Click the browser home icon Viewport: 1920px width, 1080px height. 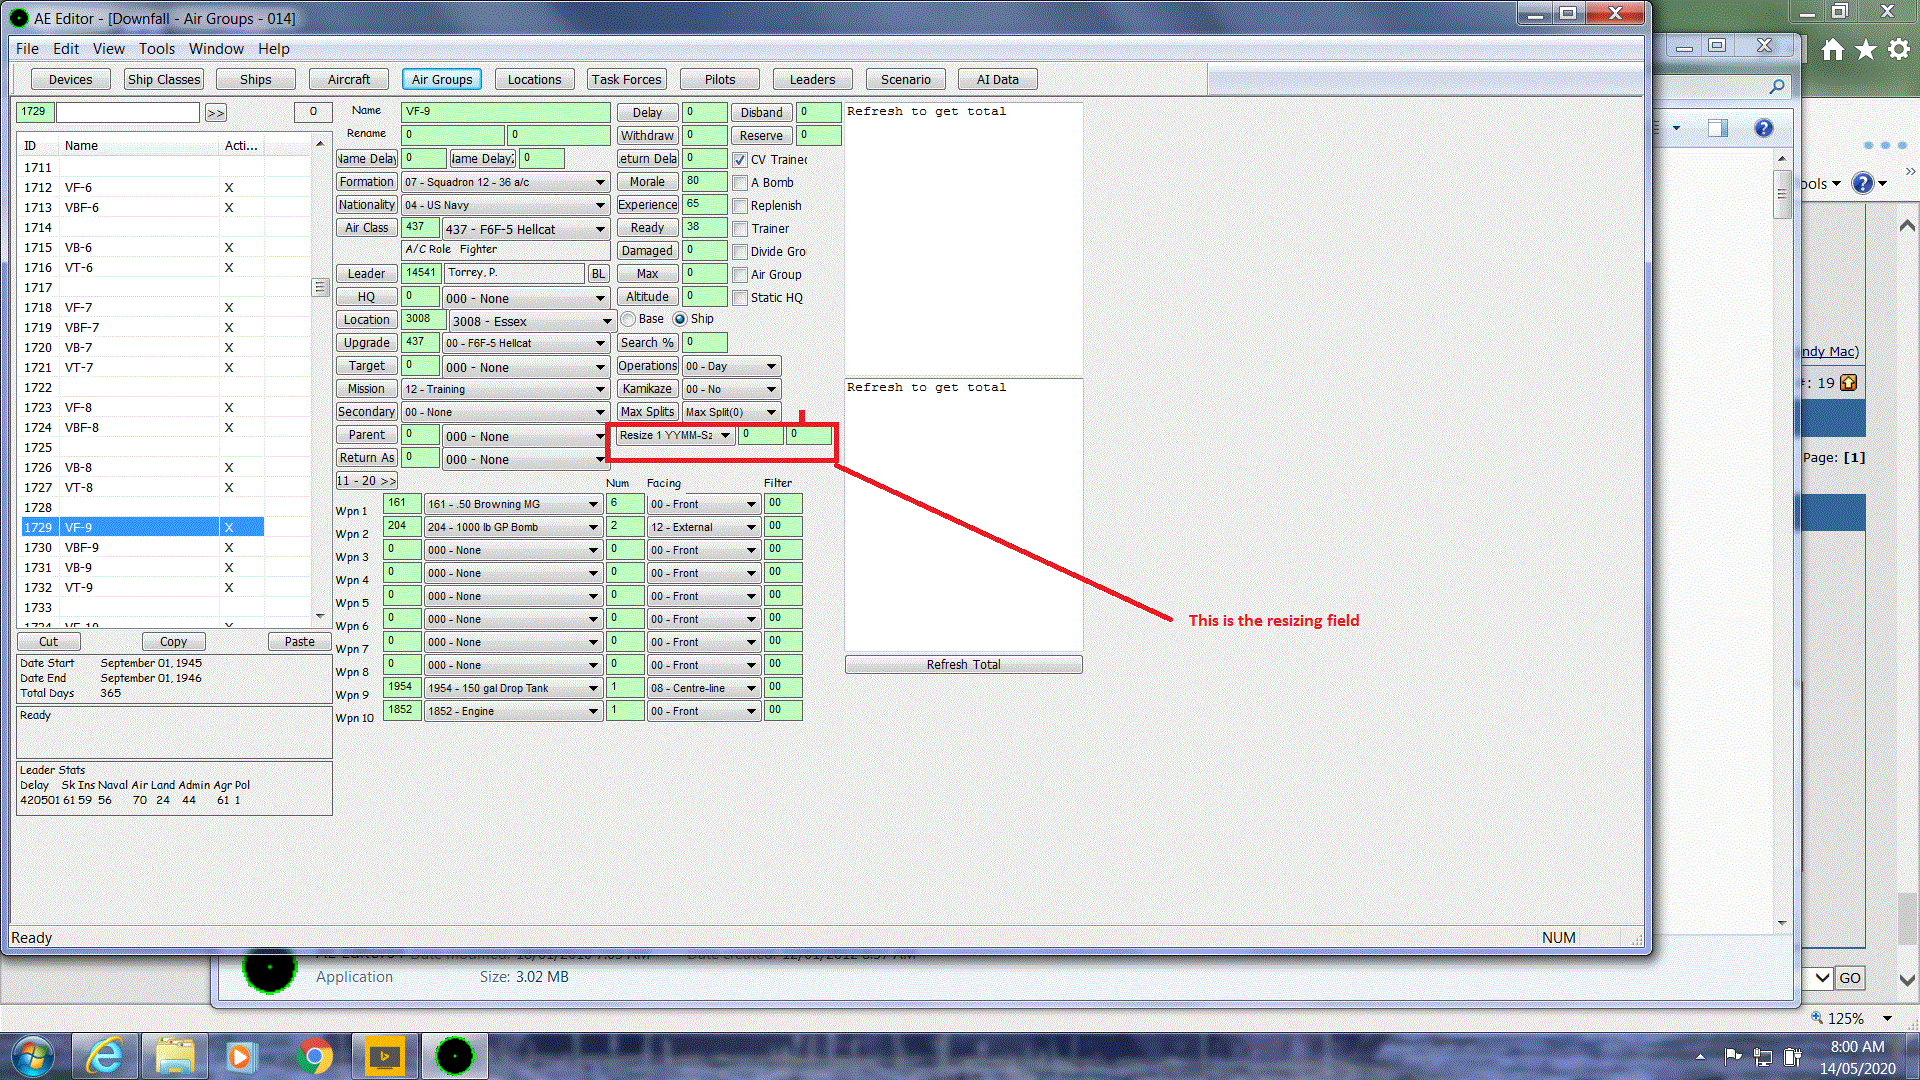[1832, 49]
